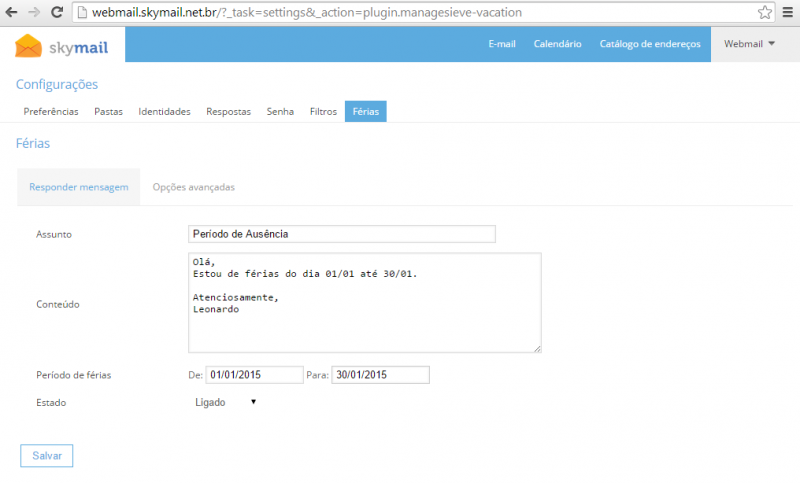Click the Salvar button
The image size is (800, 483).
(x=46, y=455)
